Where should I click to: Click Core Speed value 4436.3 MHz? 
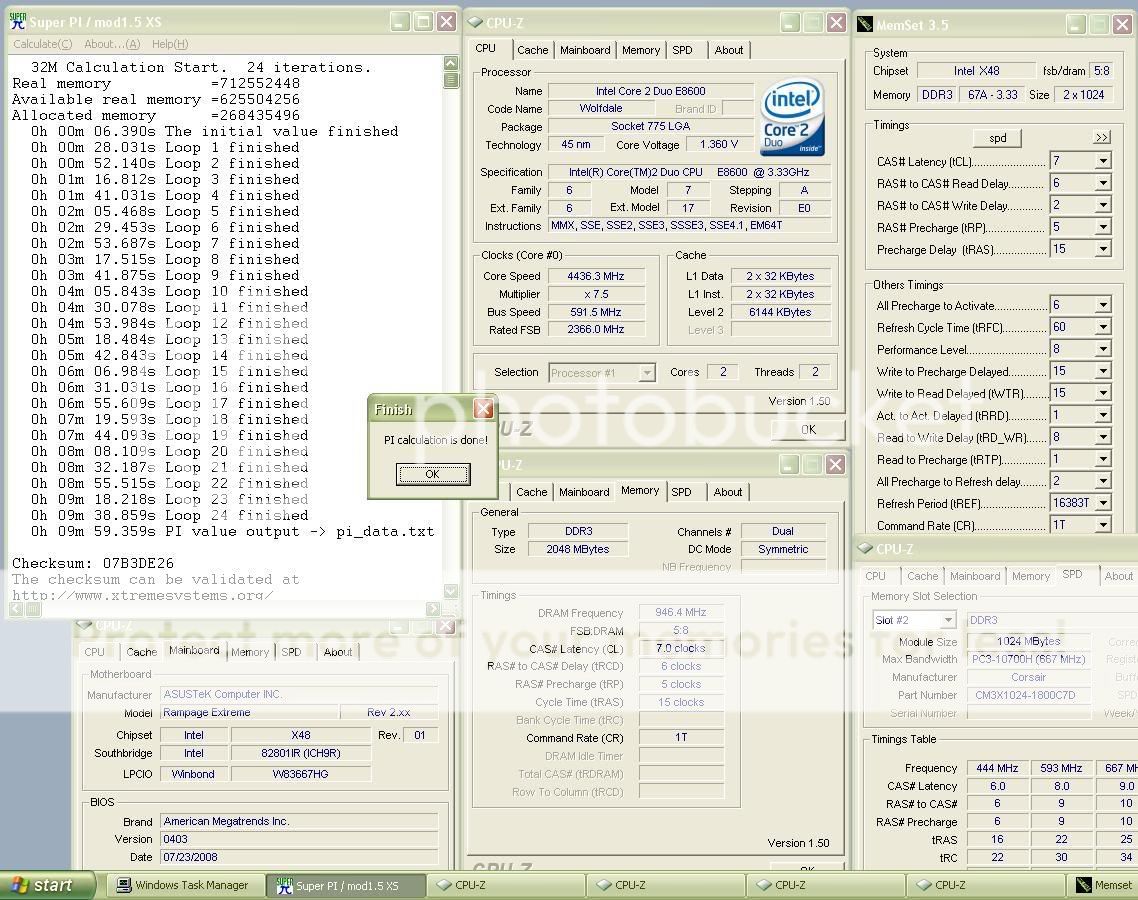click(x=595, y=276)
